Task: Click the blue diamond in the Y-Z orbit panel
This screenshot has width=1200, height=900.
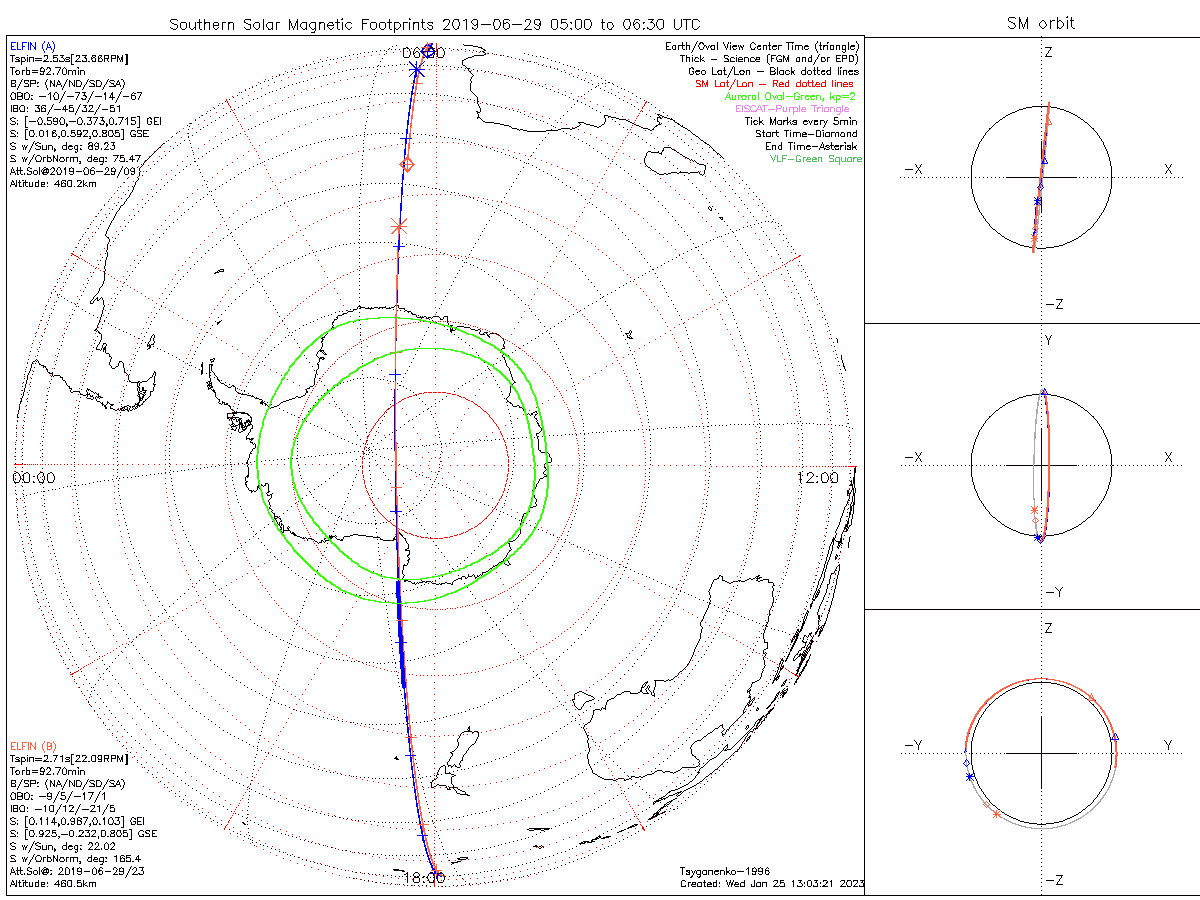Action: pyautogui.click(x=967, y=763)
